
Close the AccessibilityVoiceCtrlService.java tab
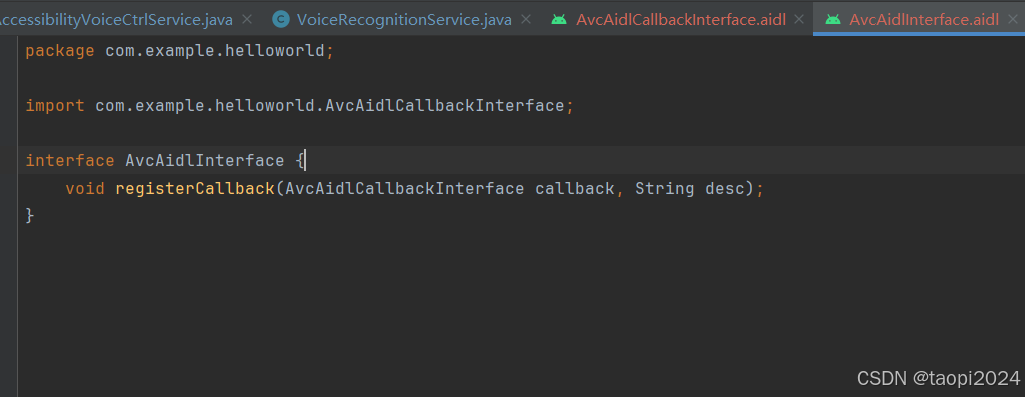point(247,20)
